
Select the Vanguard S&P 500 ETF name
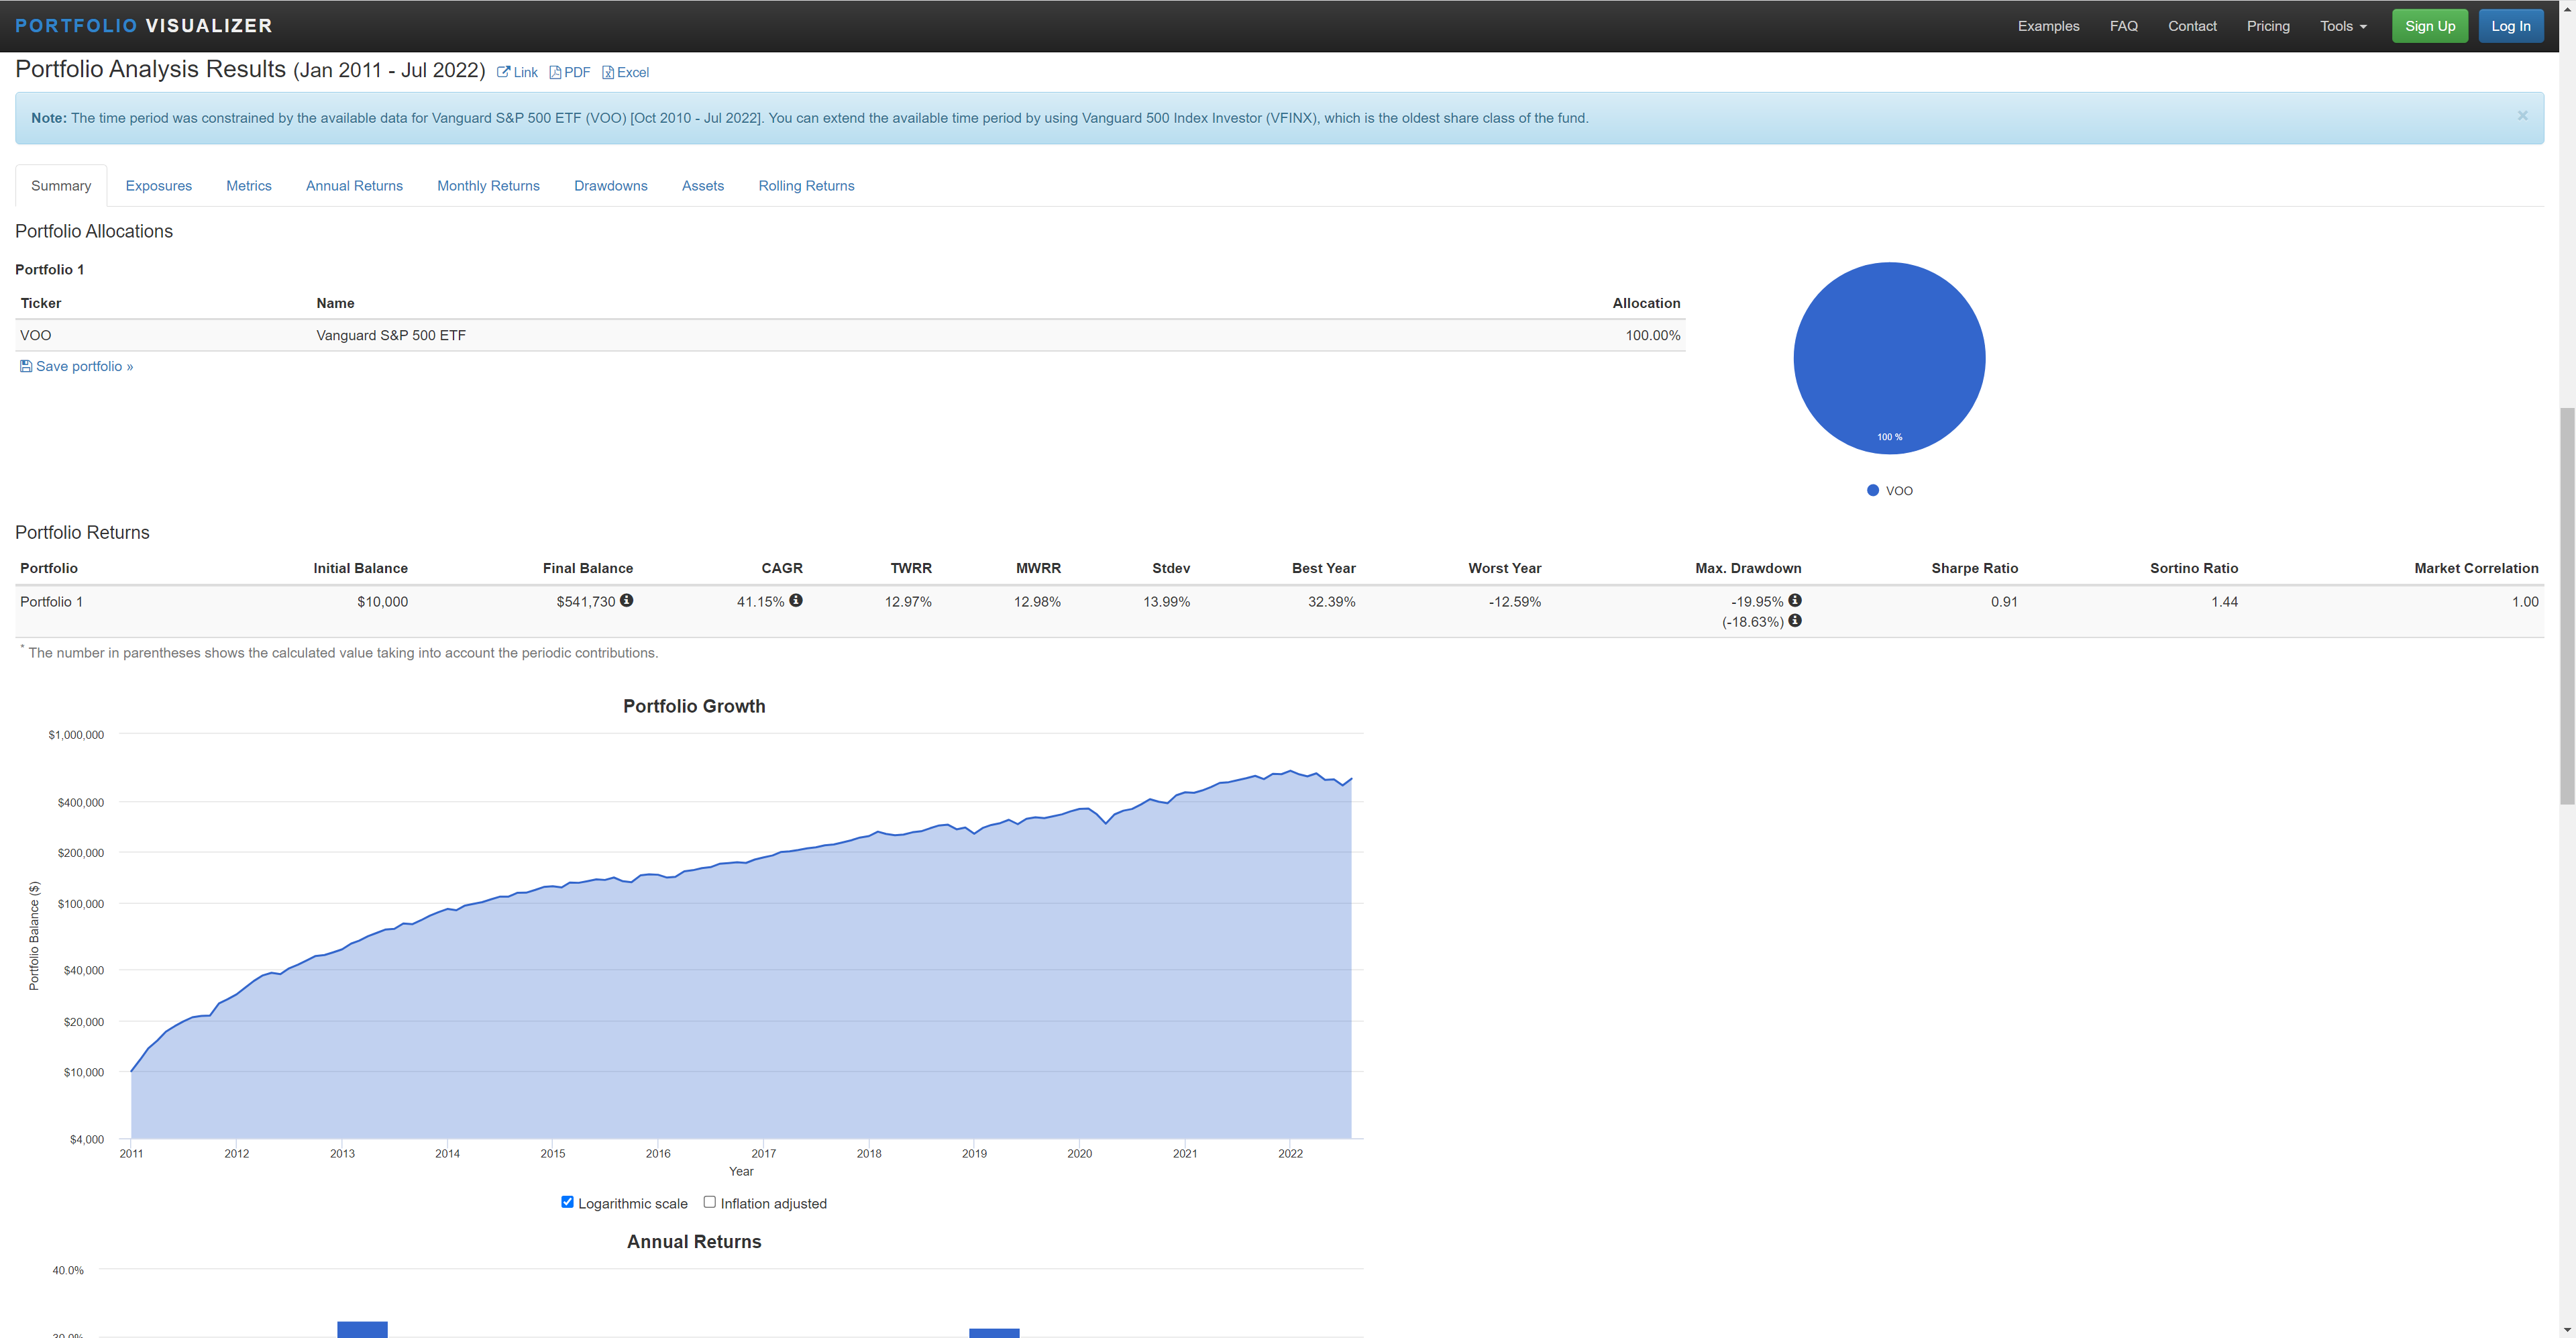[391, 335]
